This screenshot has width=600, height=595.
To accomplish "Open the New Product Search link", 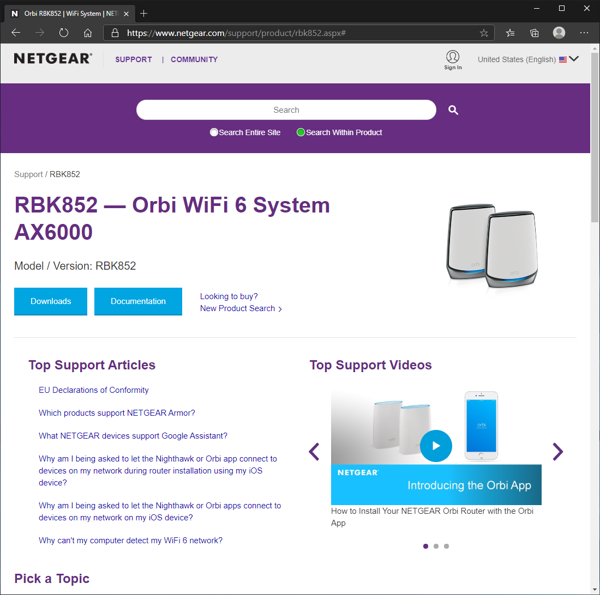I will click(241, 308).
